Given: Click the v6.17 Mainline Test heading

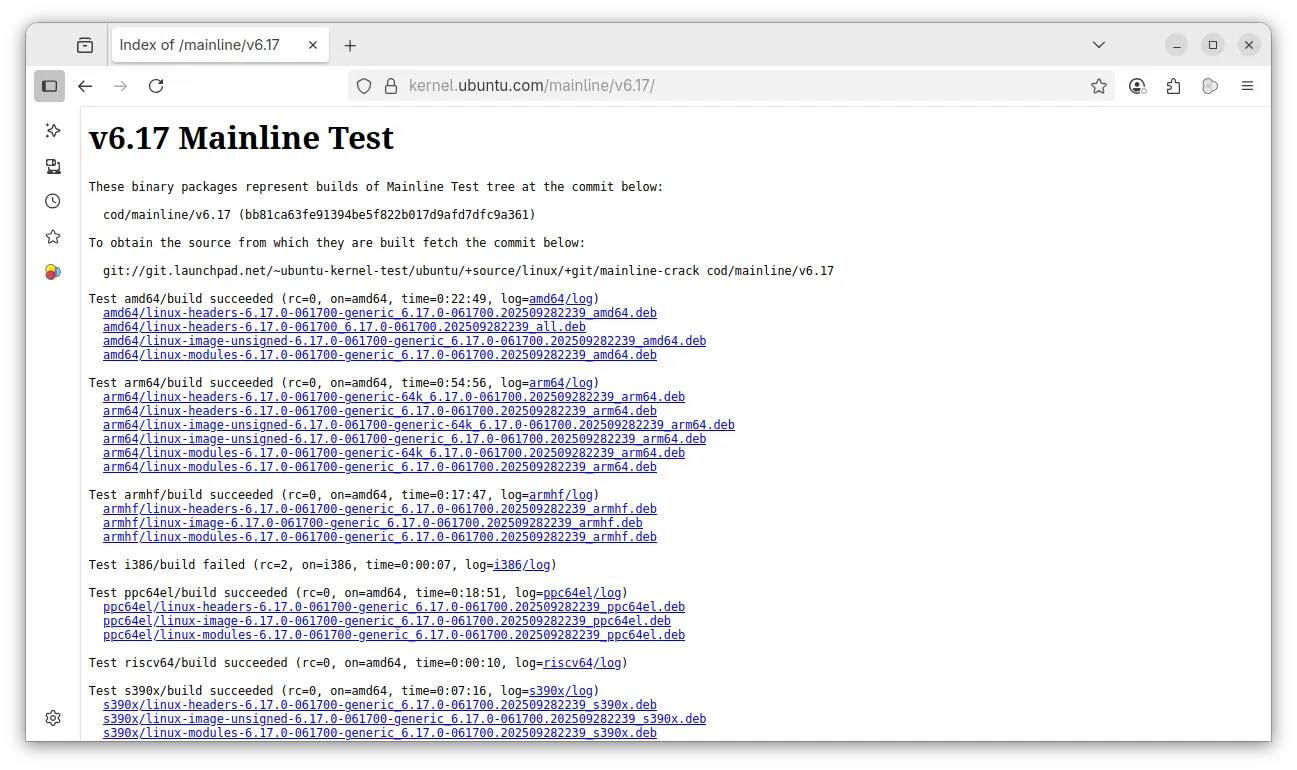Looking at the screenshot, I should tap(241, 138).
